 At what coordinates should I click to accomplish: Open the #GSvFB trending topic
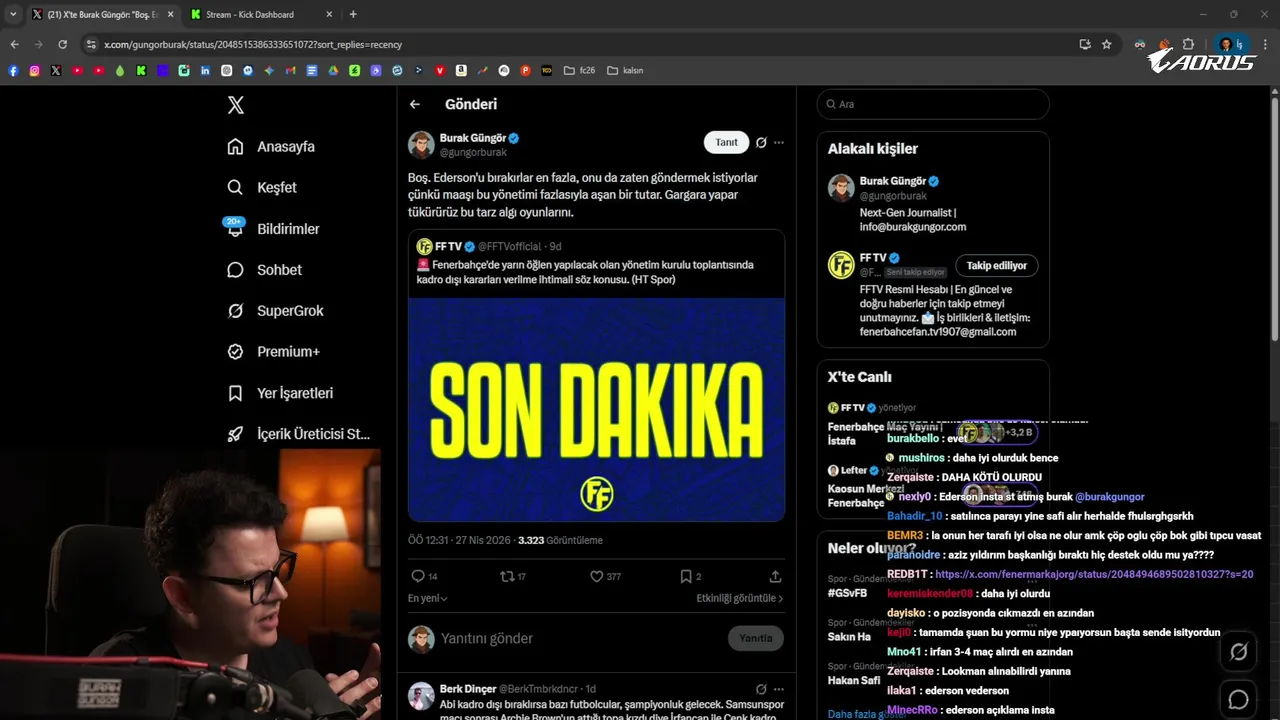coord(848,592)
